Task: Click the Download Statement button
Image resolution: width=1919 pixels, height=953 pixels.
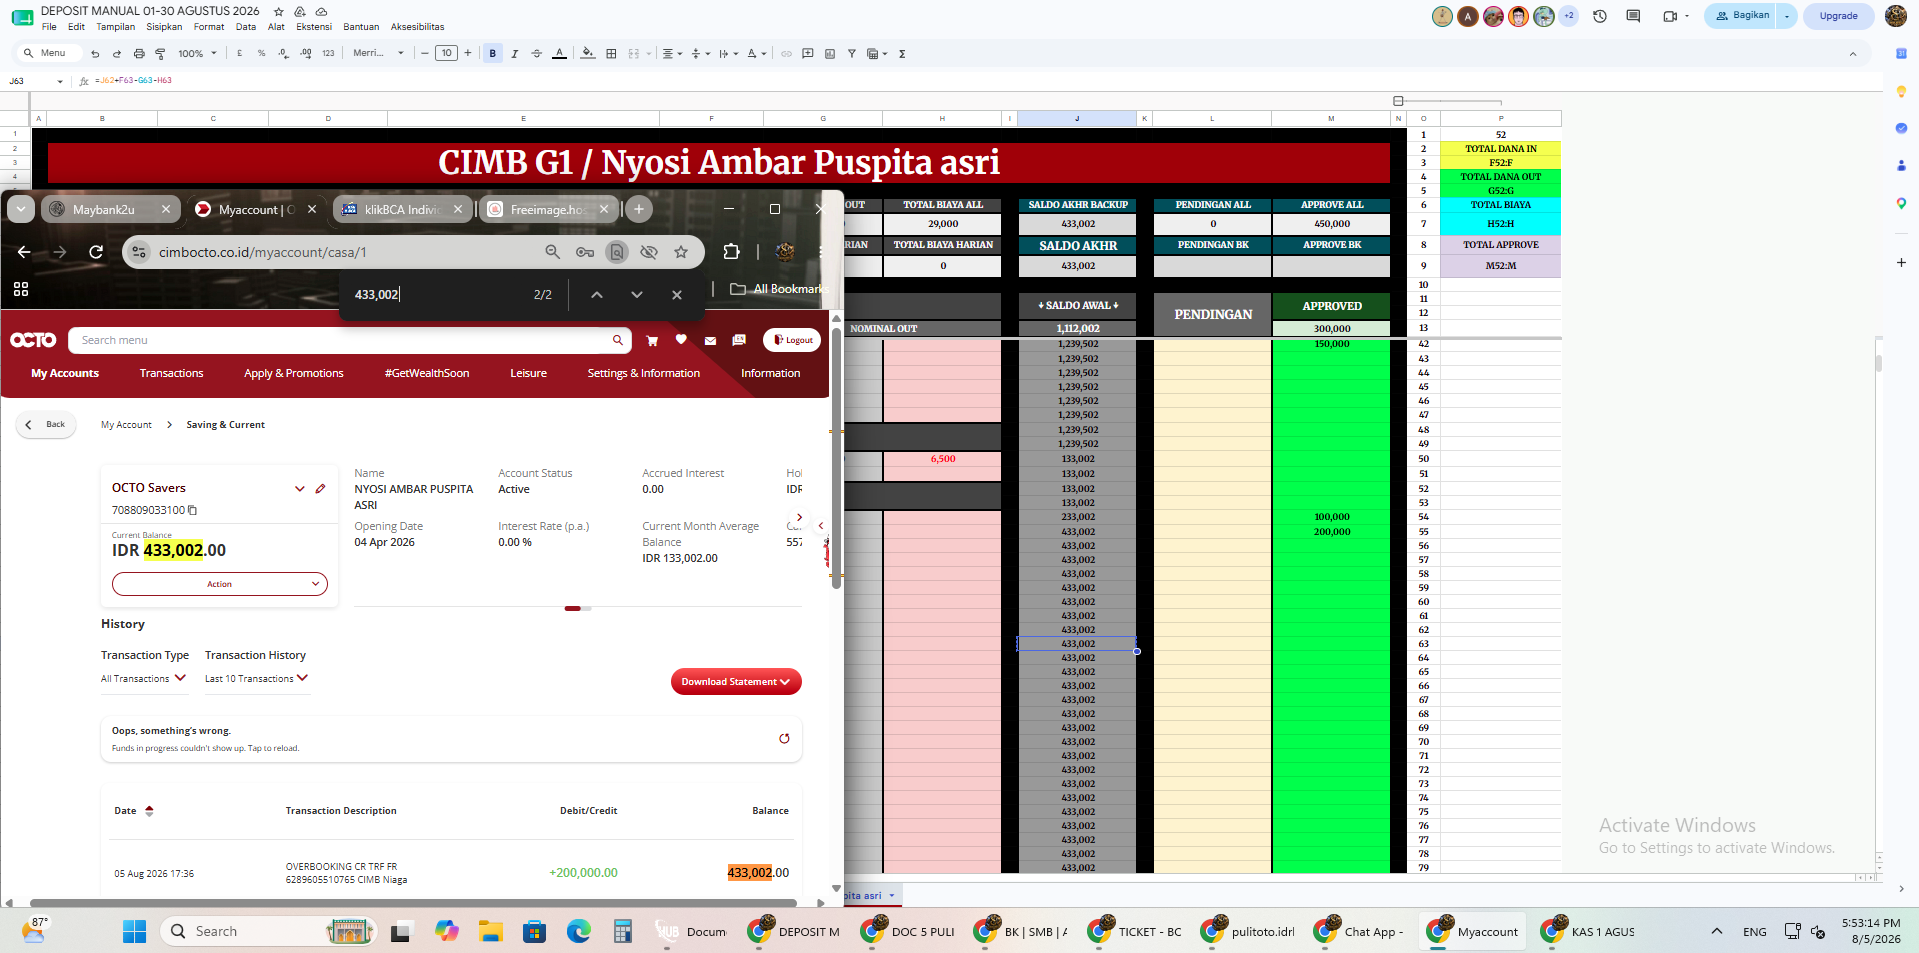Action: pyautogui.click(x=736, y=682)
